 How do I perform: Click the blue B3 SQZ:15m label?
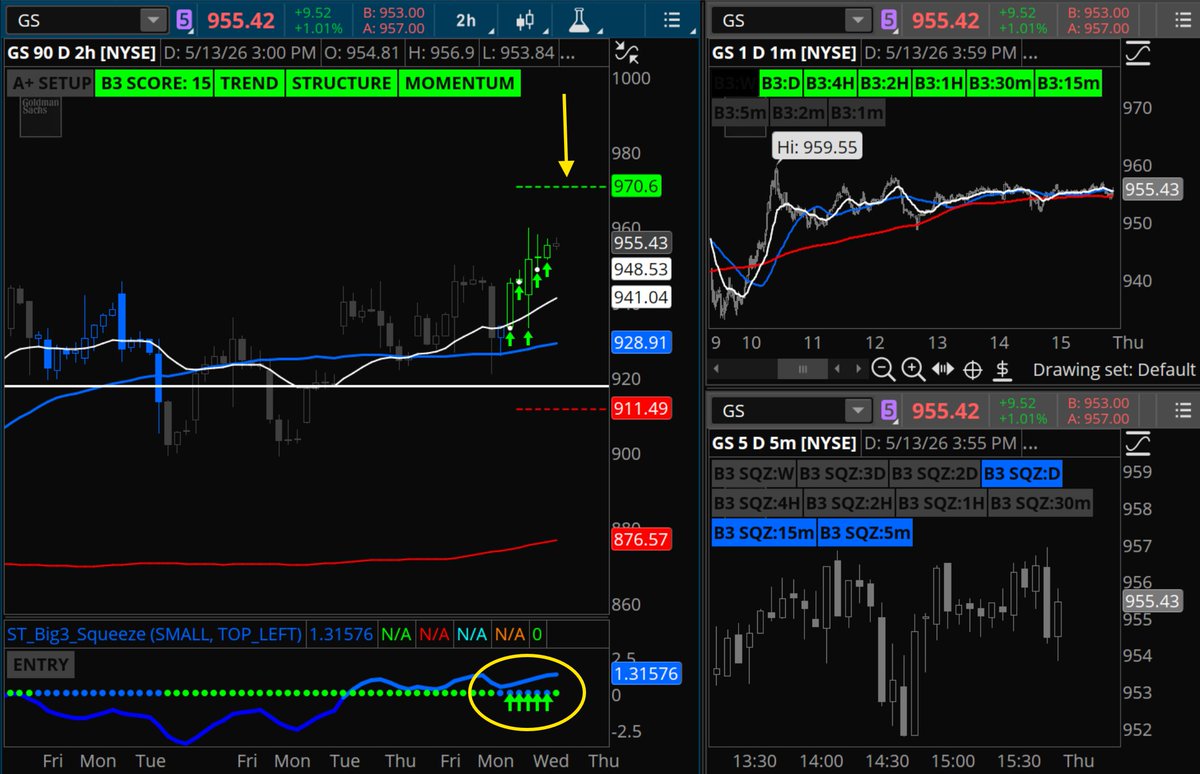[x=764, y=533]
